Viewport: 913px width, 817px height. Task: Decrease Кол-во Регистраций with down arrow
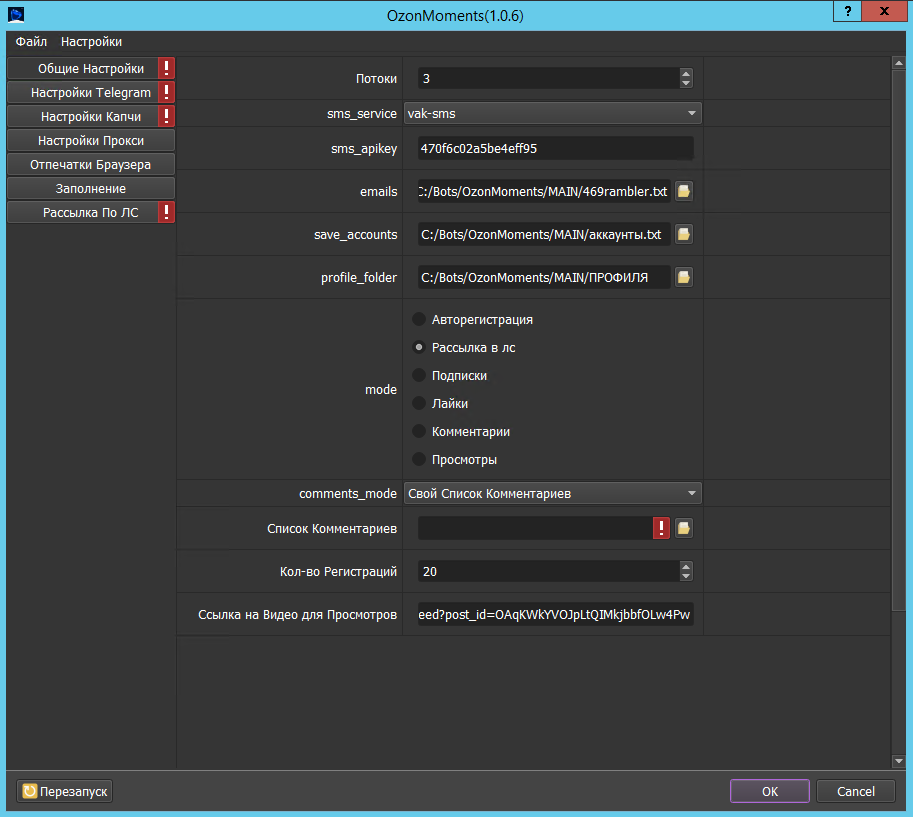[686, 577]
